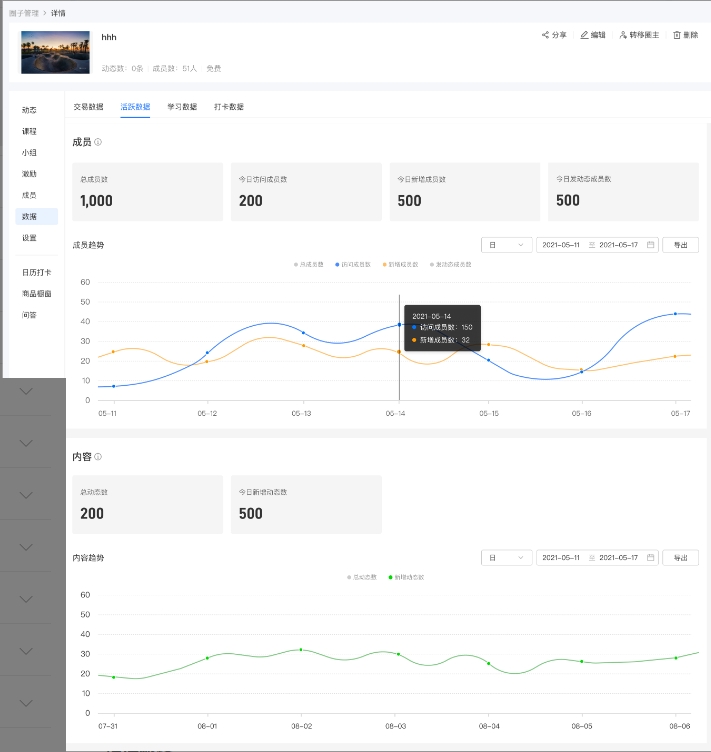Image resolution: width=711 pixels, height=752 pixels.
Task: Click the 分享 share icon
Action: [546, 35]
